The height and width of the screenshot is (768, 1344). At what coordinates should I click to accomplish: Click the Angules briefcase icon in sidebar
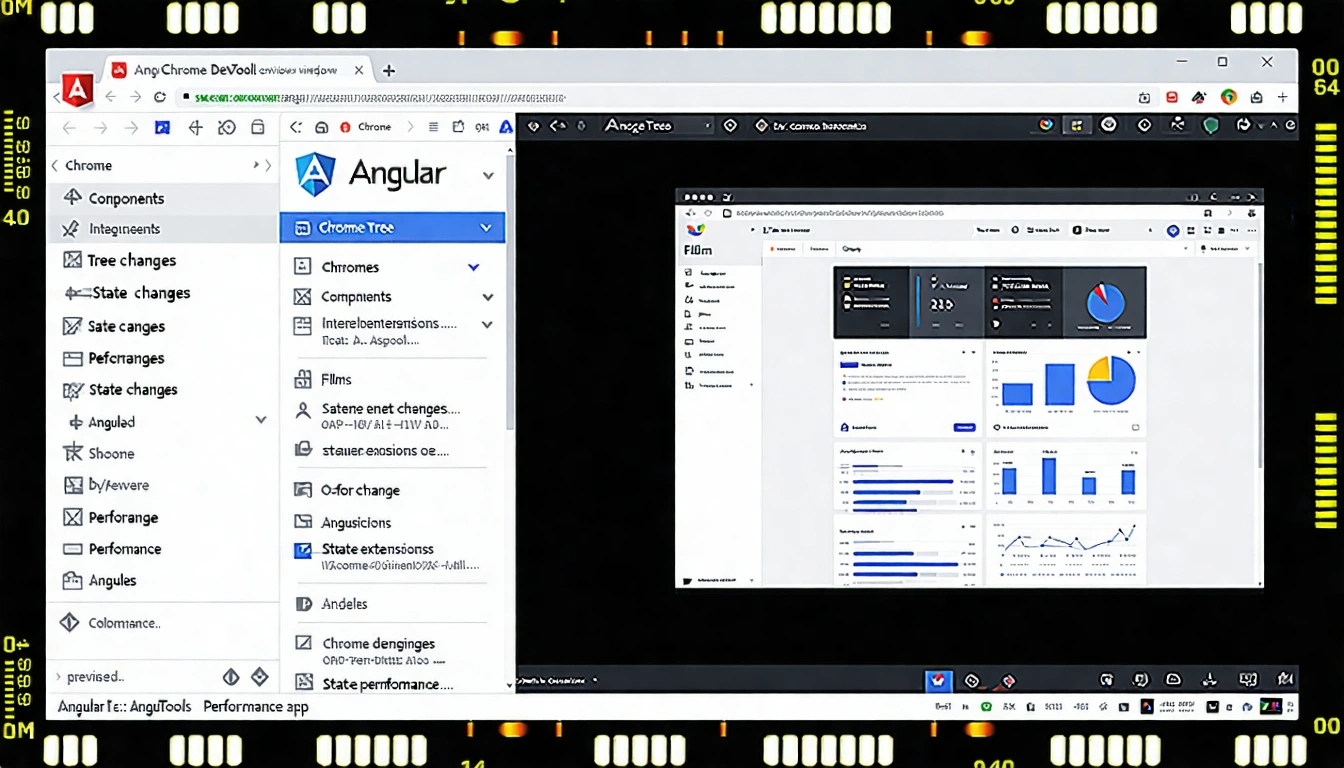pyautogui.click(x=72, y=580)
